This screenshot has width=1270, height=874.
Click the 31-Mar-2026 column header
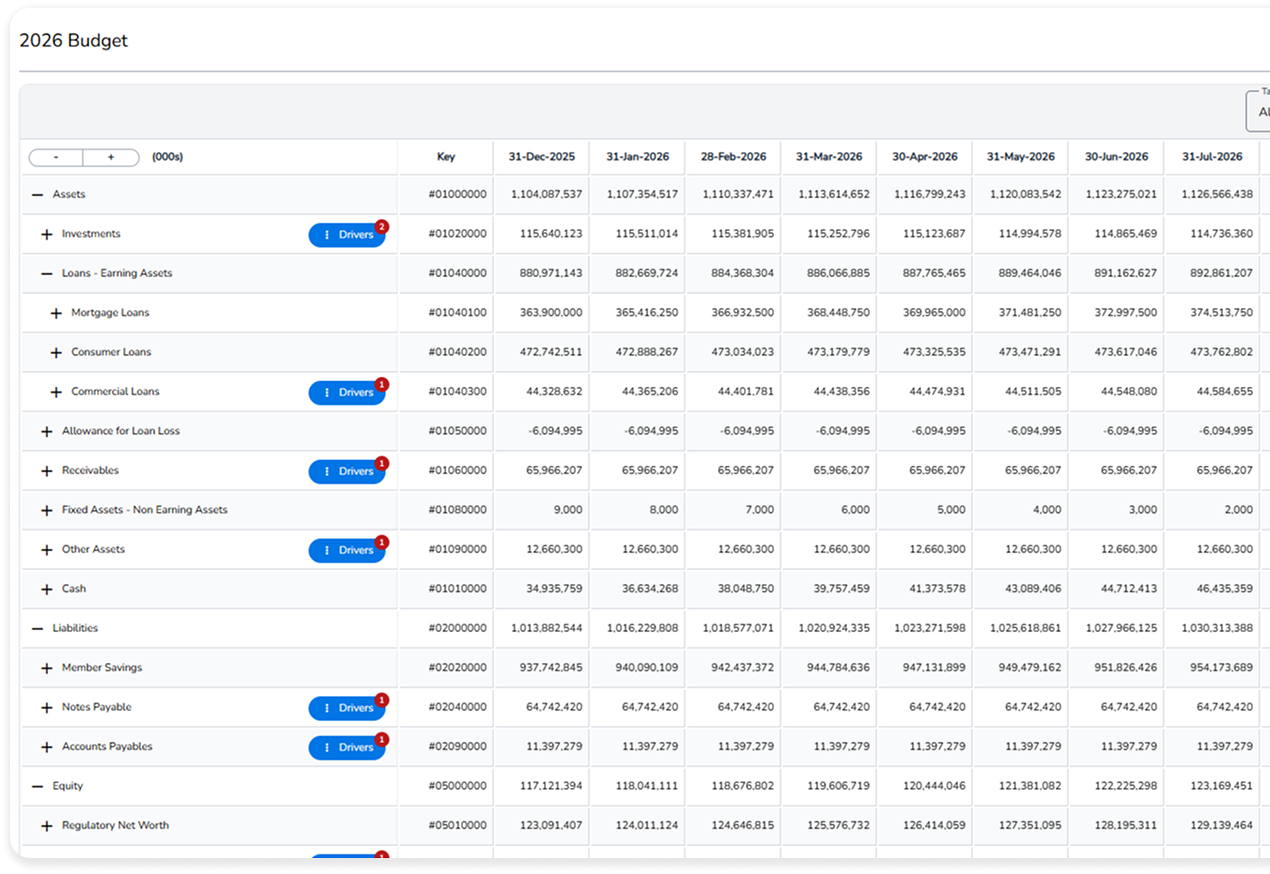click(829, 157)
